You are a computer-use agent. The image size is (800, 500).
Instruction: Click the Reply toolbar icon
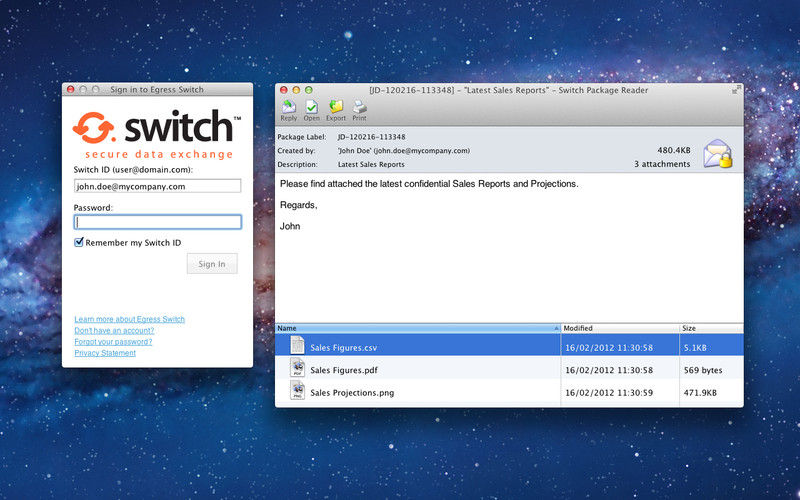coord(289,110)
